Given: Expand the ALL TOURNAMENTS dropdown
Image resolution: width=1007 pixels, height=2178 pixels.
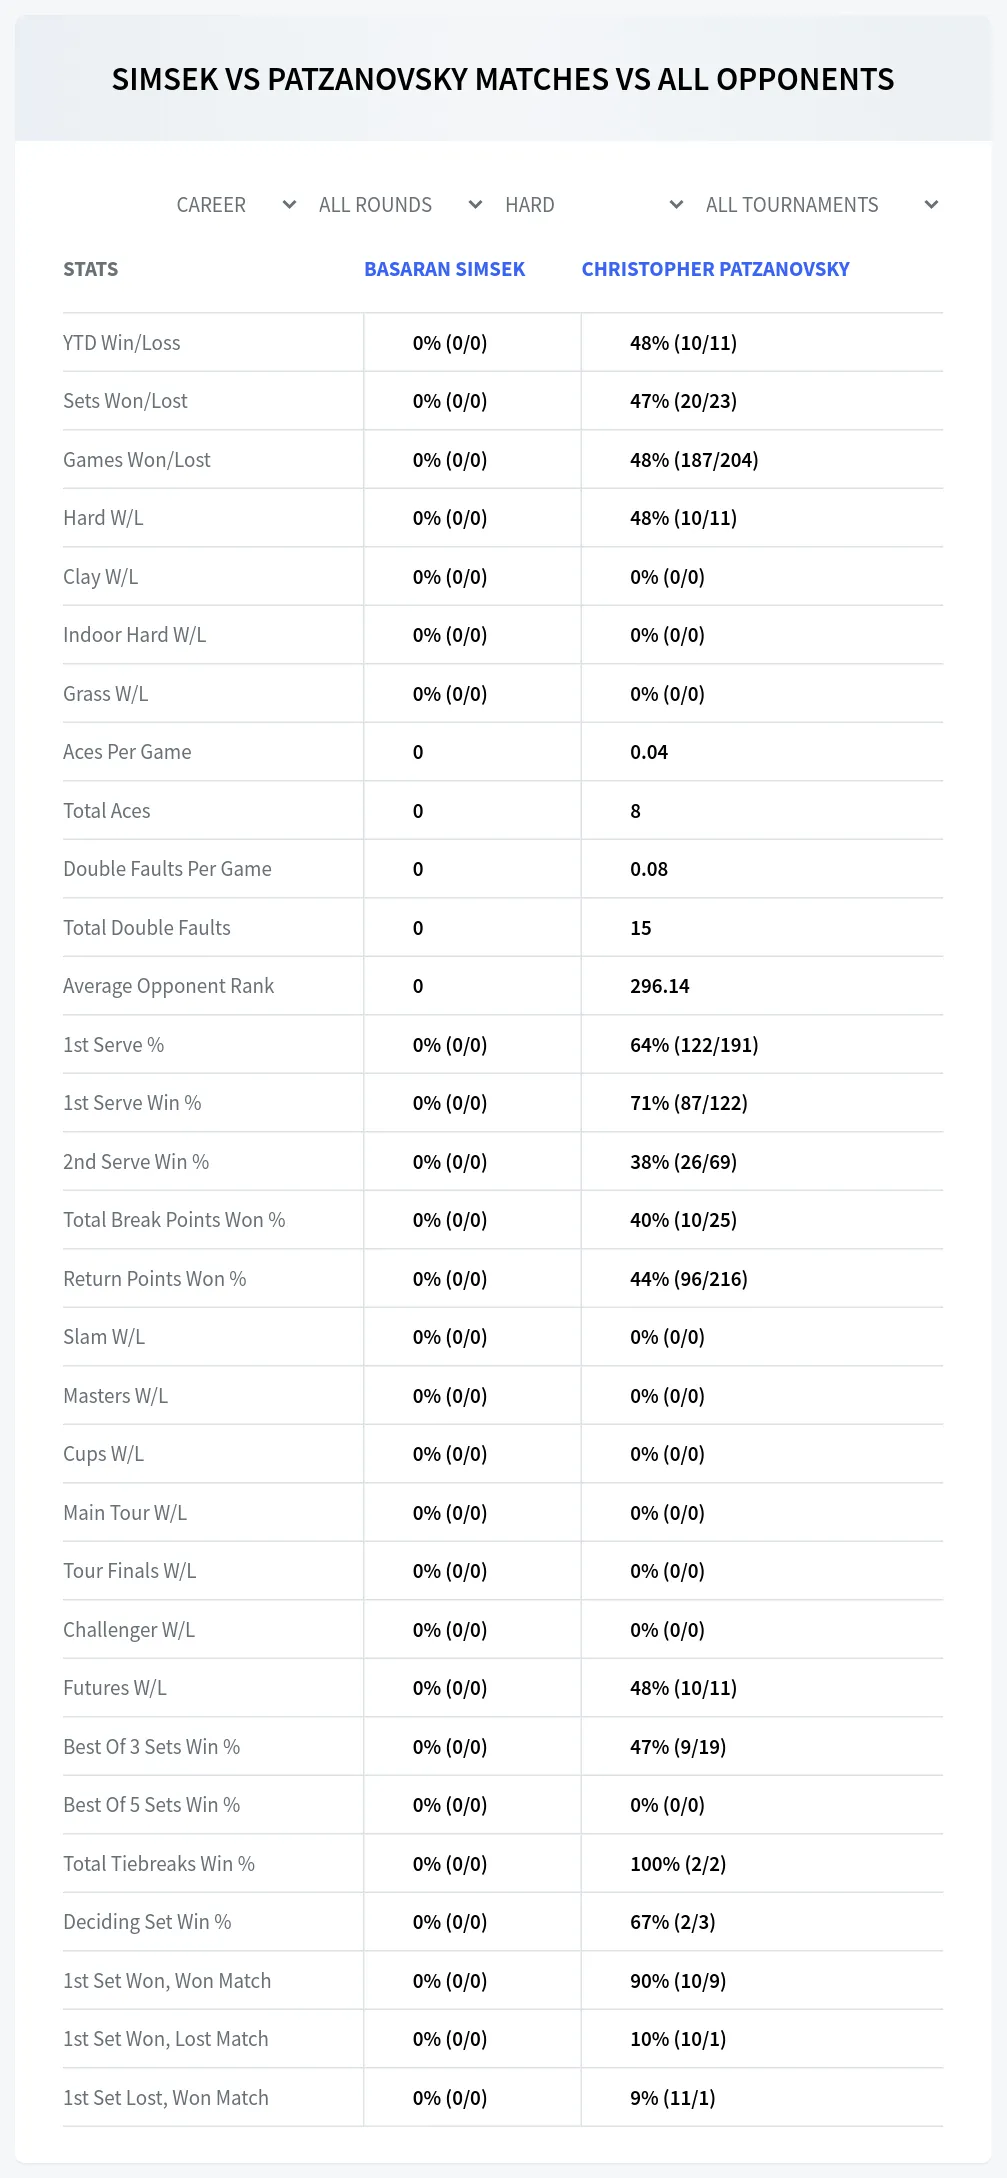Looking at the screenshot, I should point(821,205).
